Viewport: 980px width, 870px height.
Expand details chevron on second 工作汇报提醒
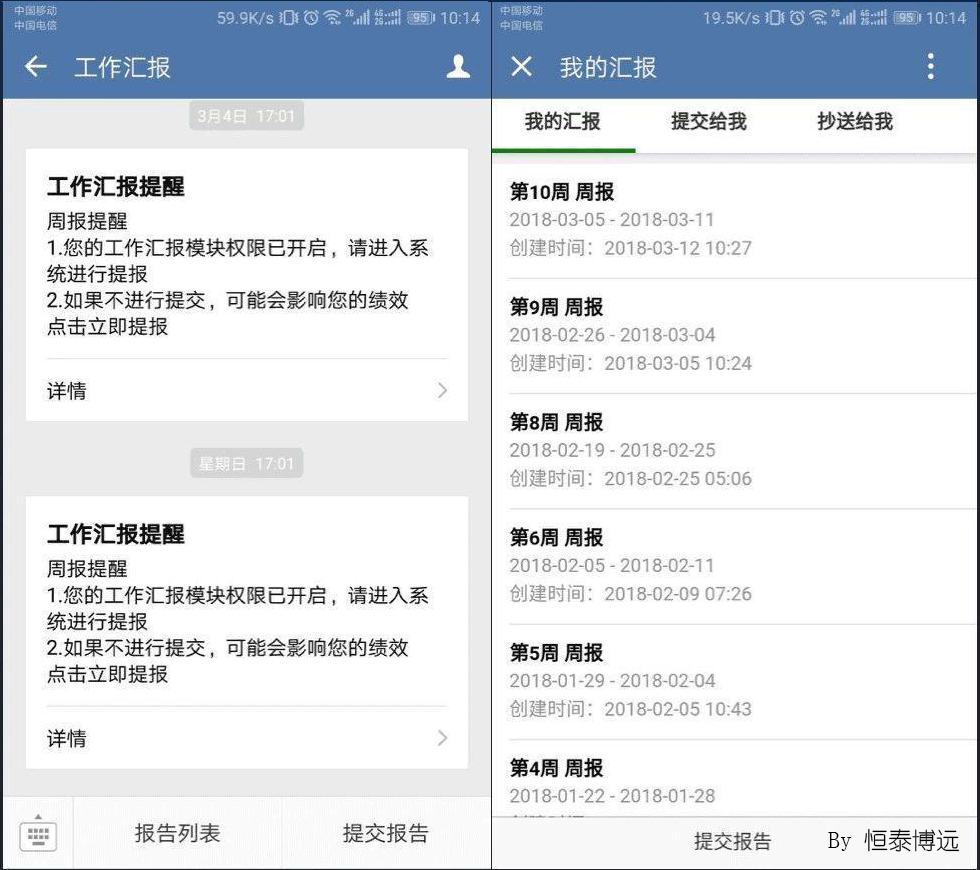tap(442, 738)
